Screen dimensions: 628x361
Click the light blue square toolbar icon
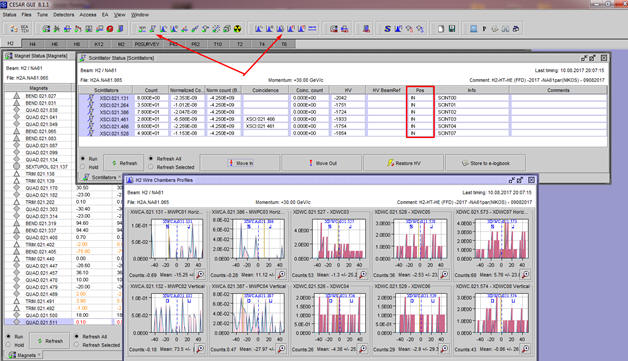(x=473, y=29)
